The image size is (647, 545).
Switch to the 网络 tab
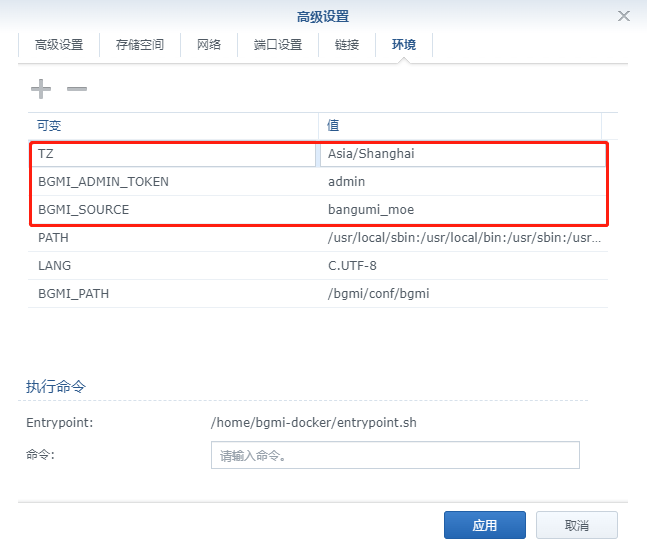(208, 45)
